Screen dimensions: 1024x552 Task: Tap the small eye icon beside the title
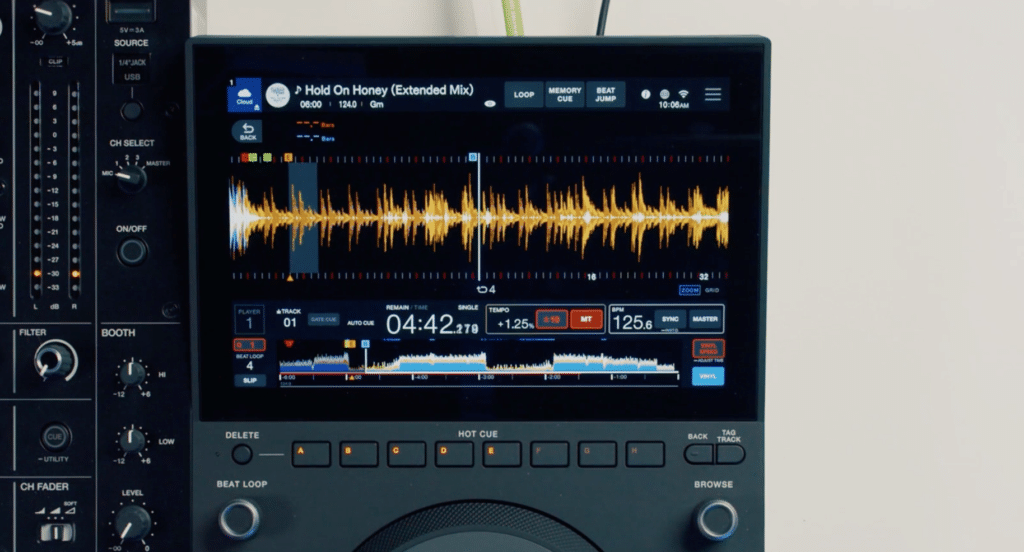coord(490,103)
